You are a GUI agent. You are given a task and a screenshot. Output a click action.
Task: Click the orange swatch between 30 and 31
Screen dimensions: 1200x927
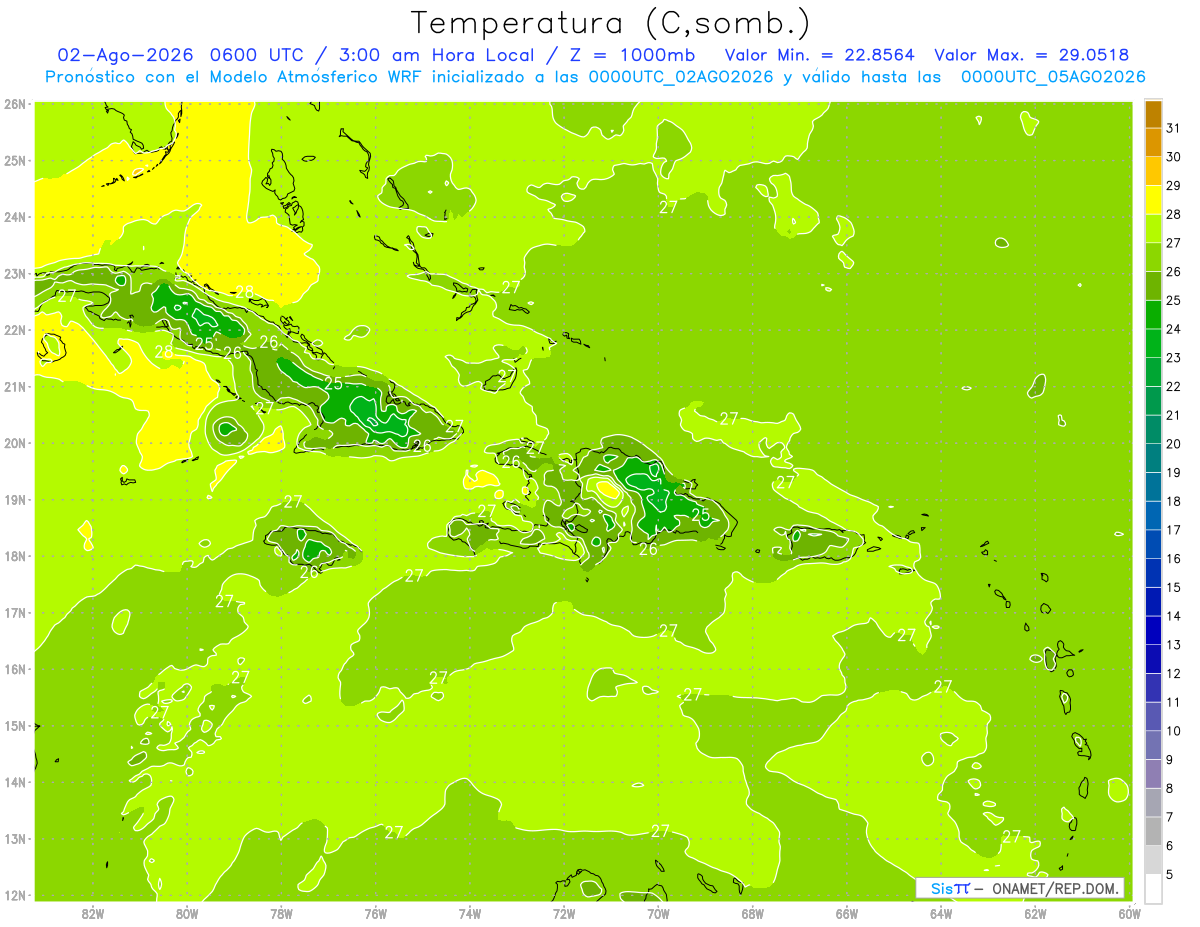click(1153, 142)
